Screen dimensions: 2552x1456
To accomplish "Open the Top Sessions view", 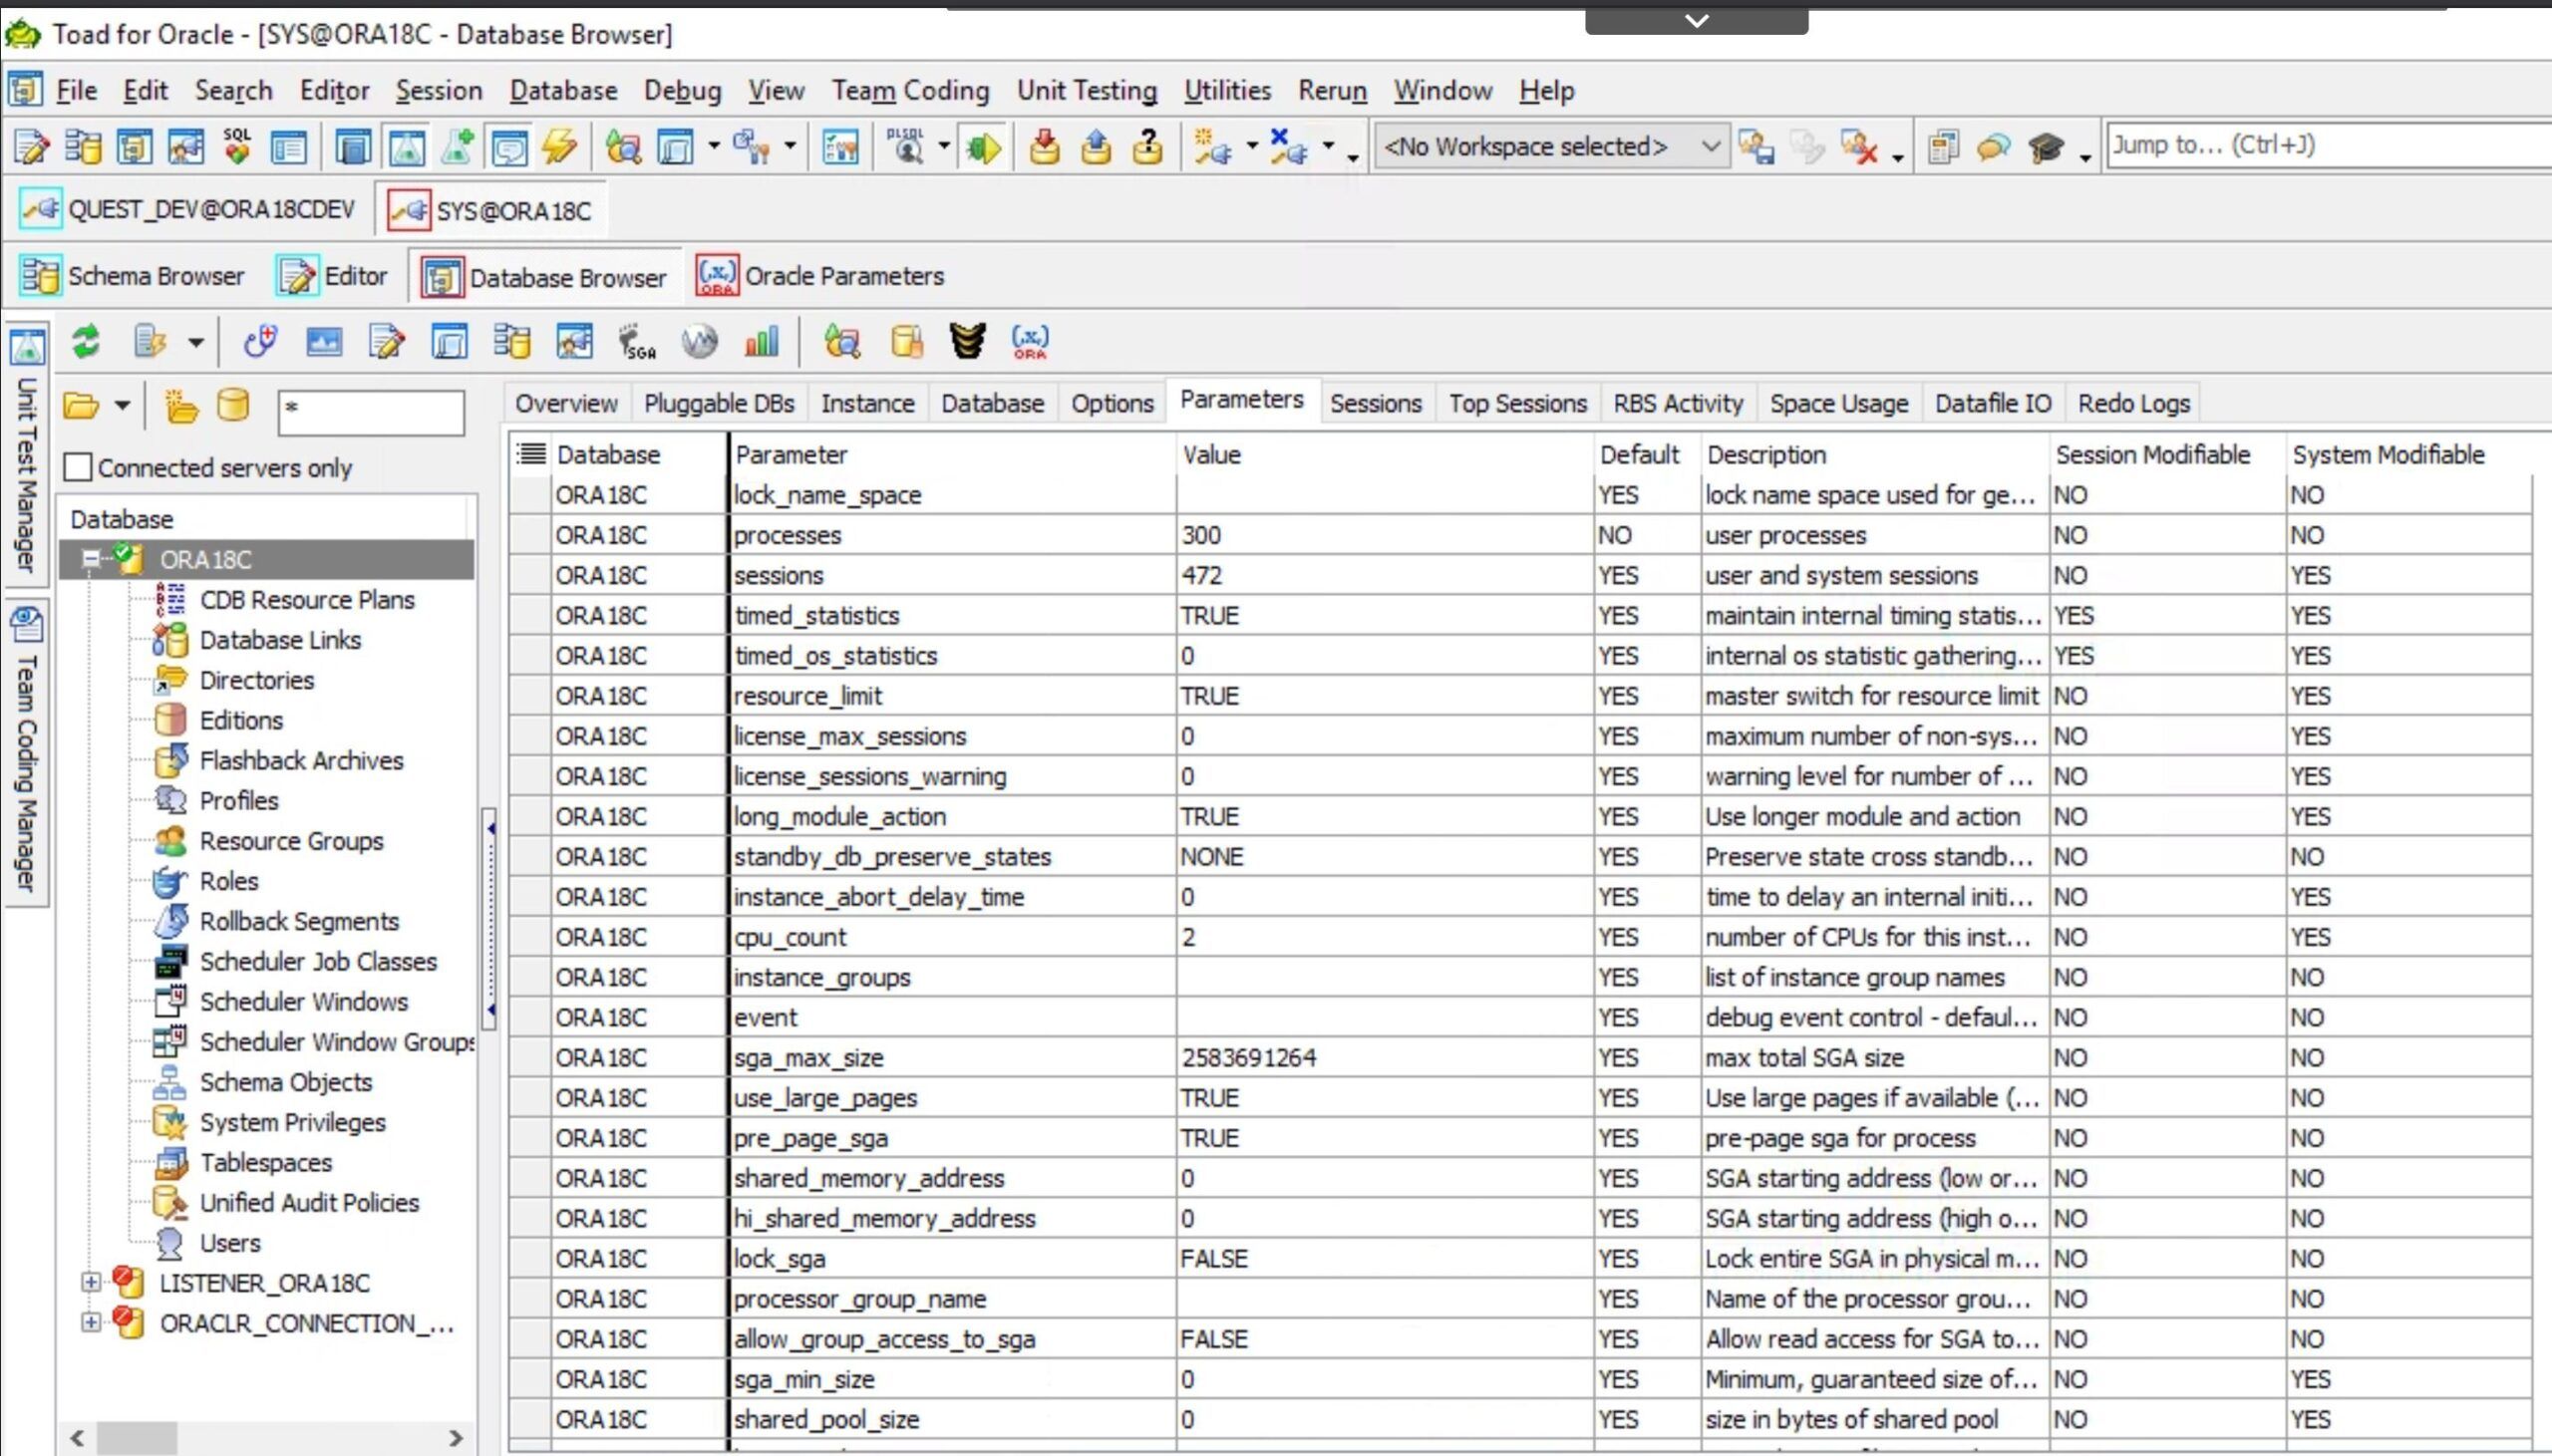I will pyautogui.click(x=1518, y=402).
